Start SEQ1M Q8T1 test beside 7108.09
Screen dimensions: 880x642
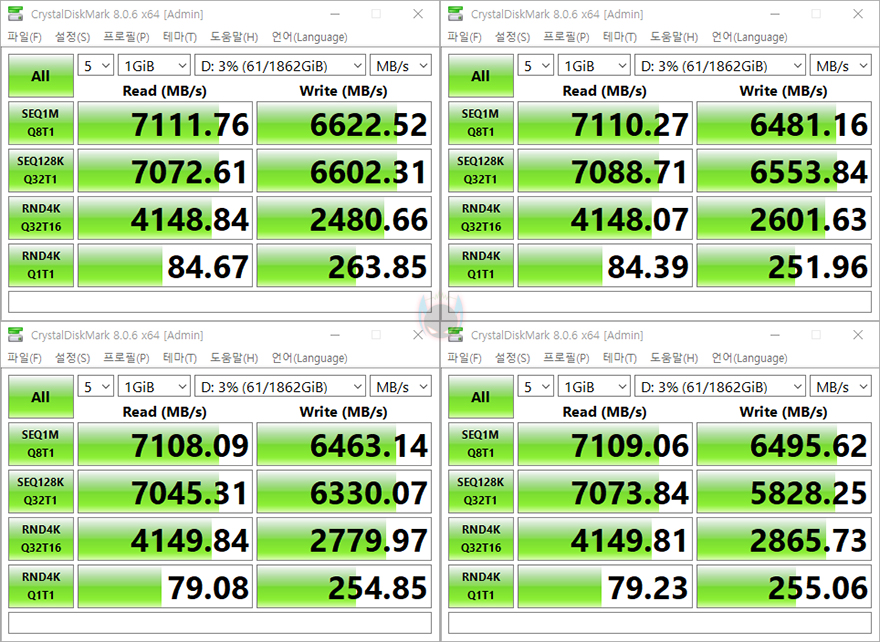click(41, 444)
